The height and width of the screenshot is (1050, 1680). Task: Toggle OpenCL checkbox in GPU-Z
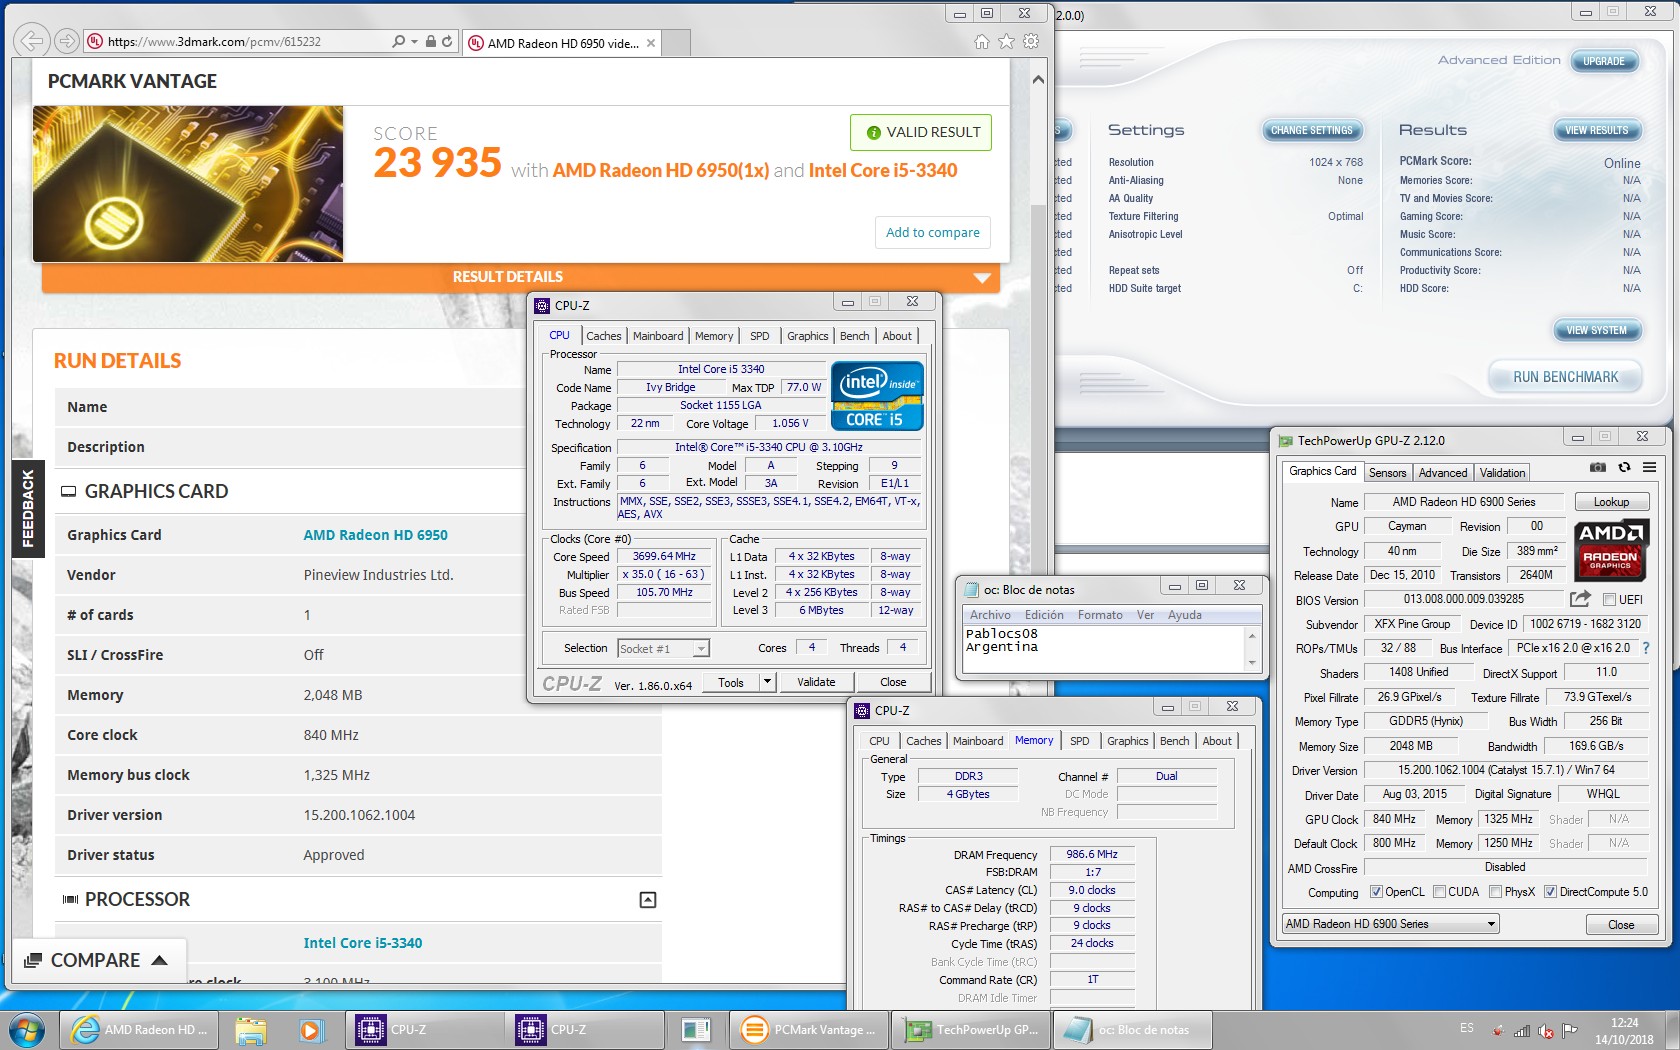[x=1376, y=892]
